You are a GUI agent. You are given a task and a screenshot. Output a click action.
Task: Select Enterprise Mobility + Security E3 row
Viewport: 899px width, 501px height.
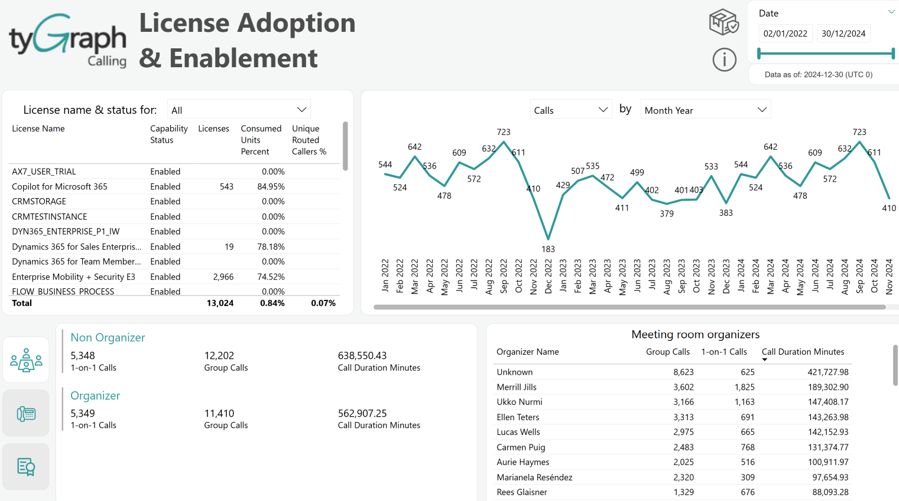pyautogui.click(x=175, y=276)
